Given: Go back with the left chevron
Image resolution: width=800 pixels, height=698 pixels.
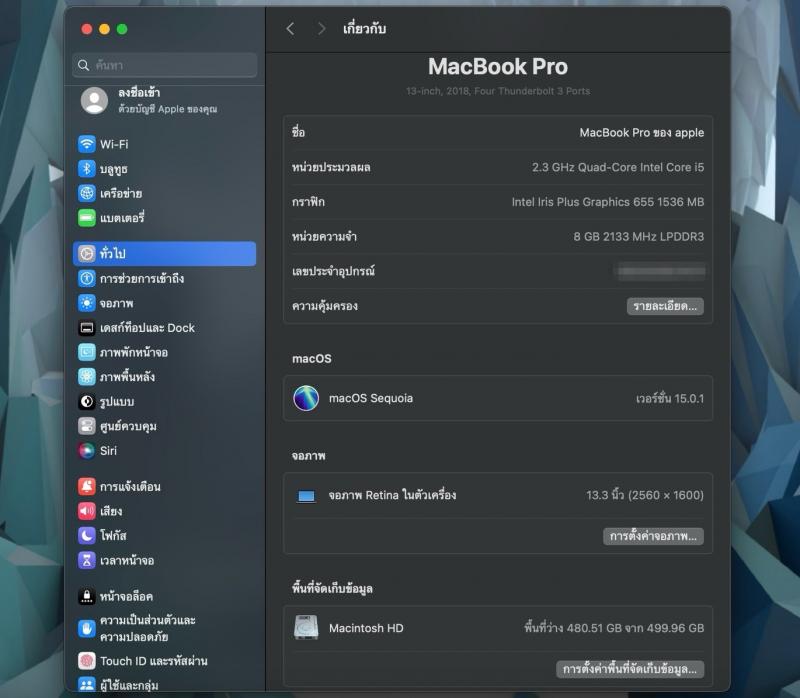Looking at the screenshot, I should [290, 29].
